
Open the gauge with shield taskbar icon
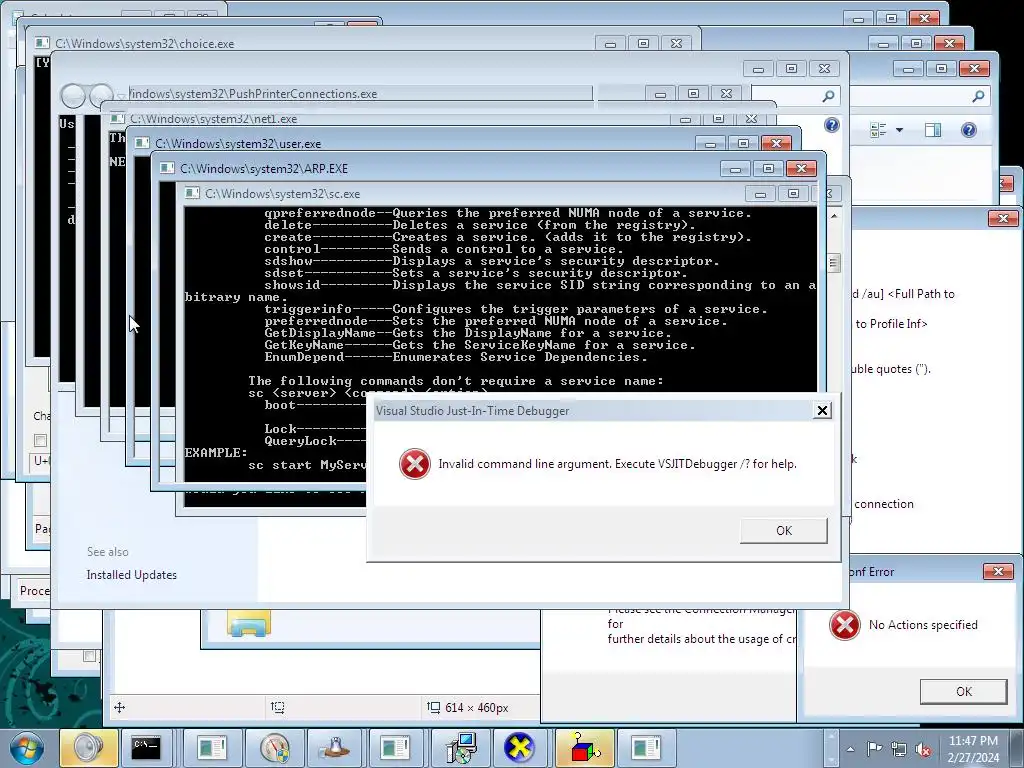point(274,748)
